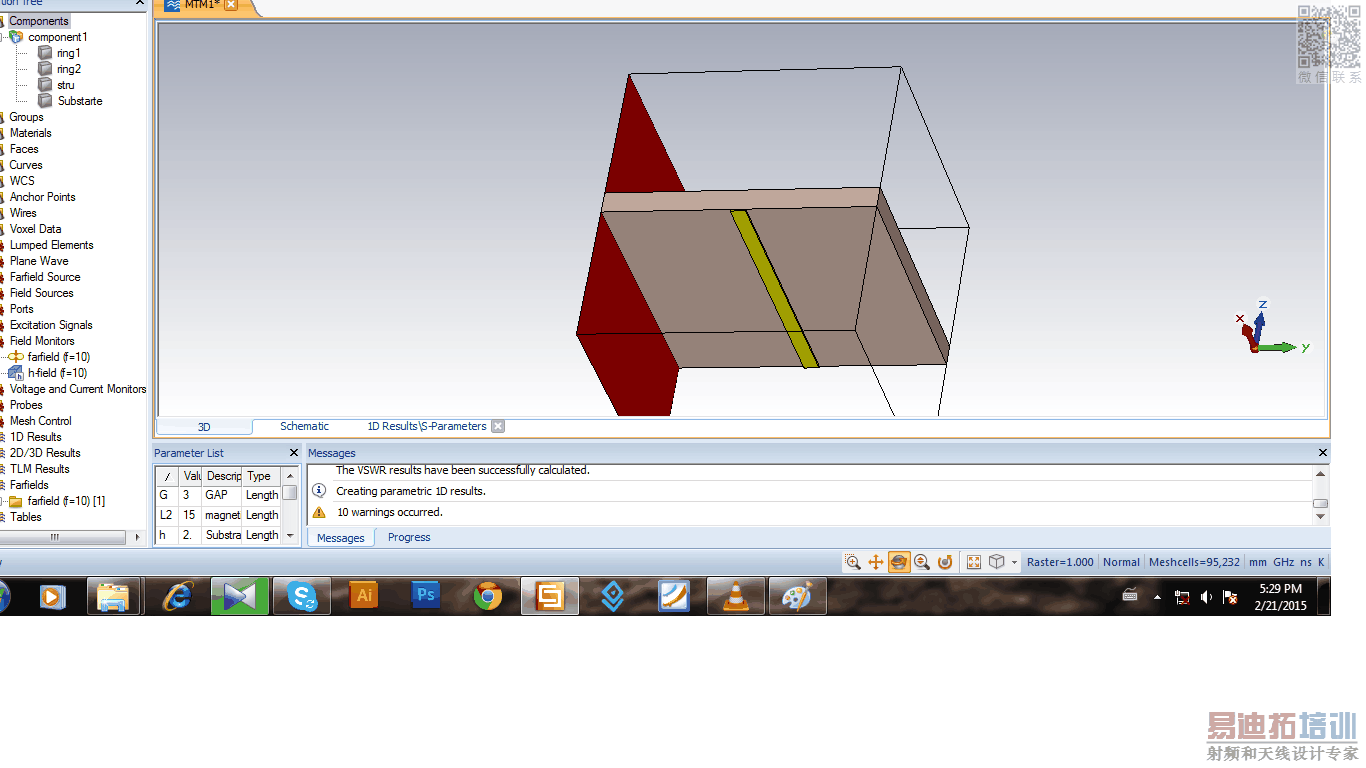Select the '10 warnings occurred.' message
This screenshot has height=768, width=1366.
click(389, 512)
